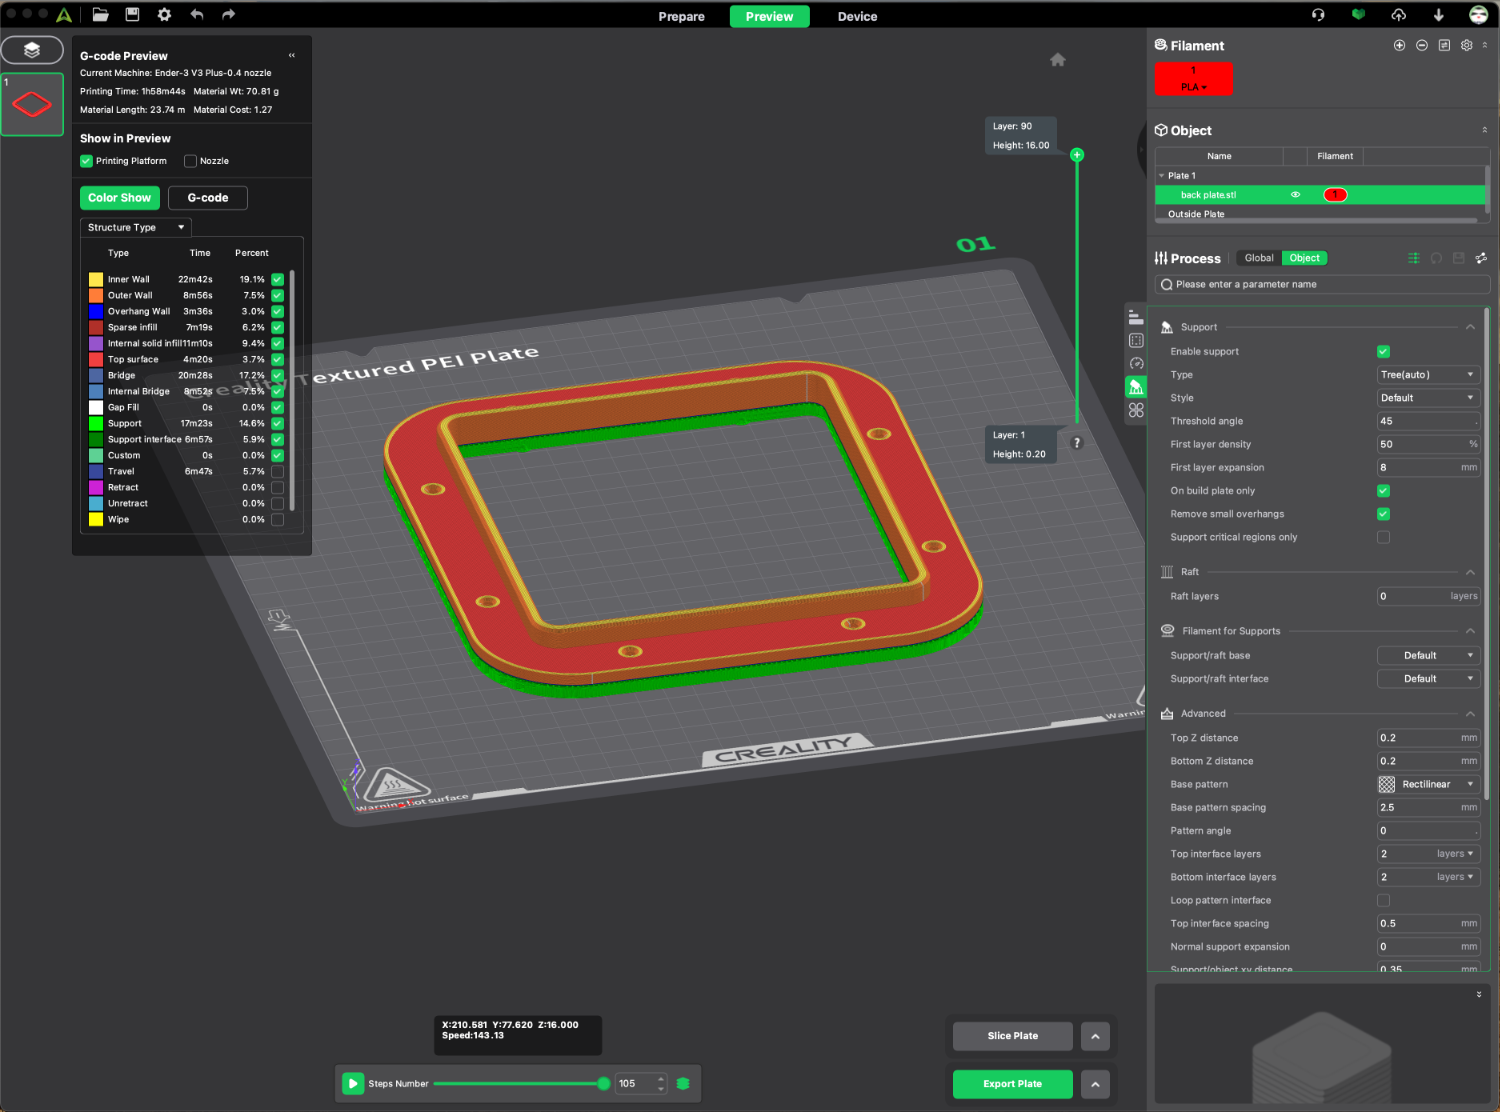1500x1112 pixels.
Task: Remove a filament with the minus icon
Action: [1422, 45]
